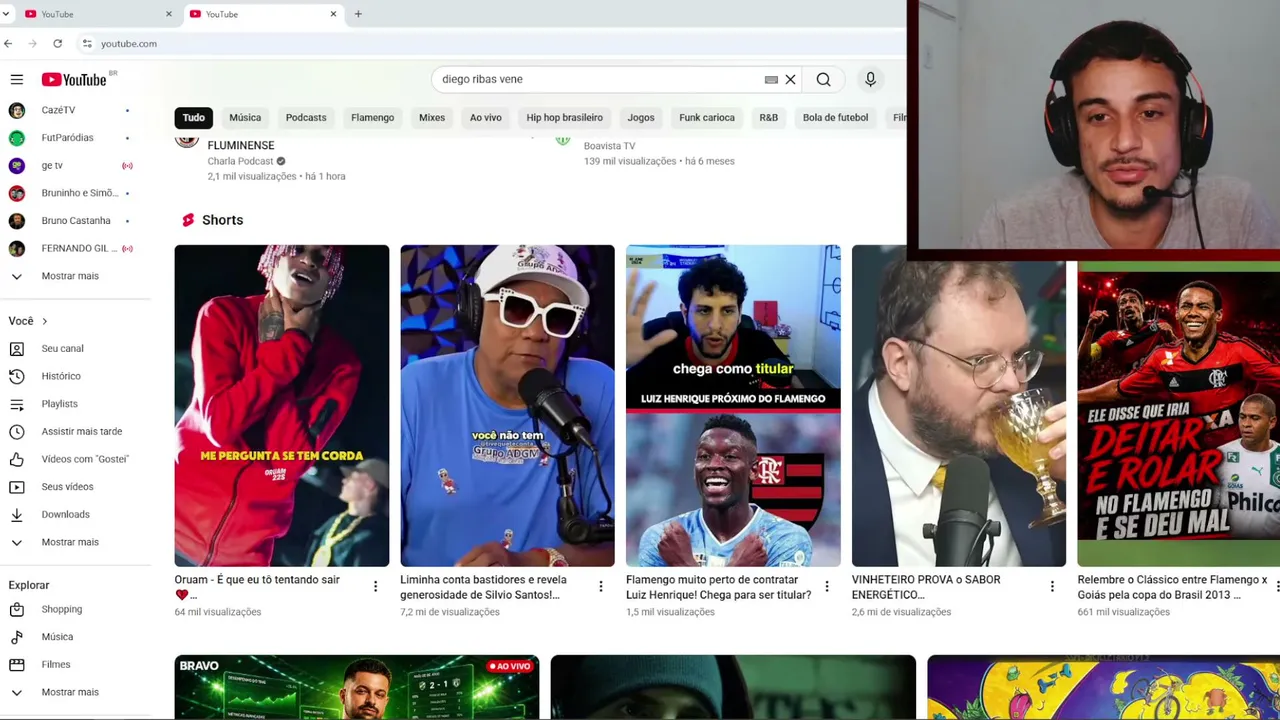Go back in browser history
The height and width of the screenshot is (720, 1280).
click(x=8, y=44)
